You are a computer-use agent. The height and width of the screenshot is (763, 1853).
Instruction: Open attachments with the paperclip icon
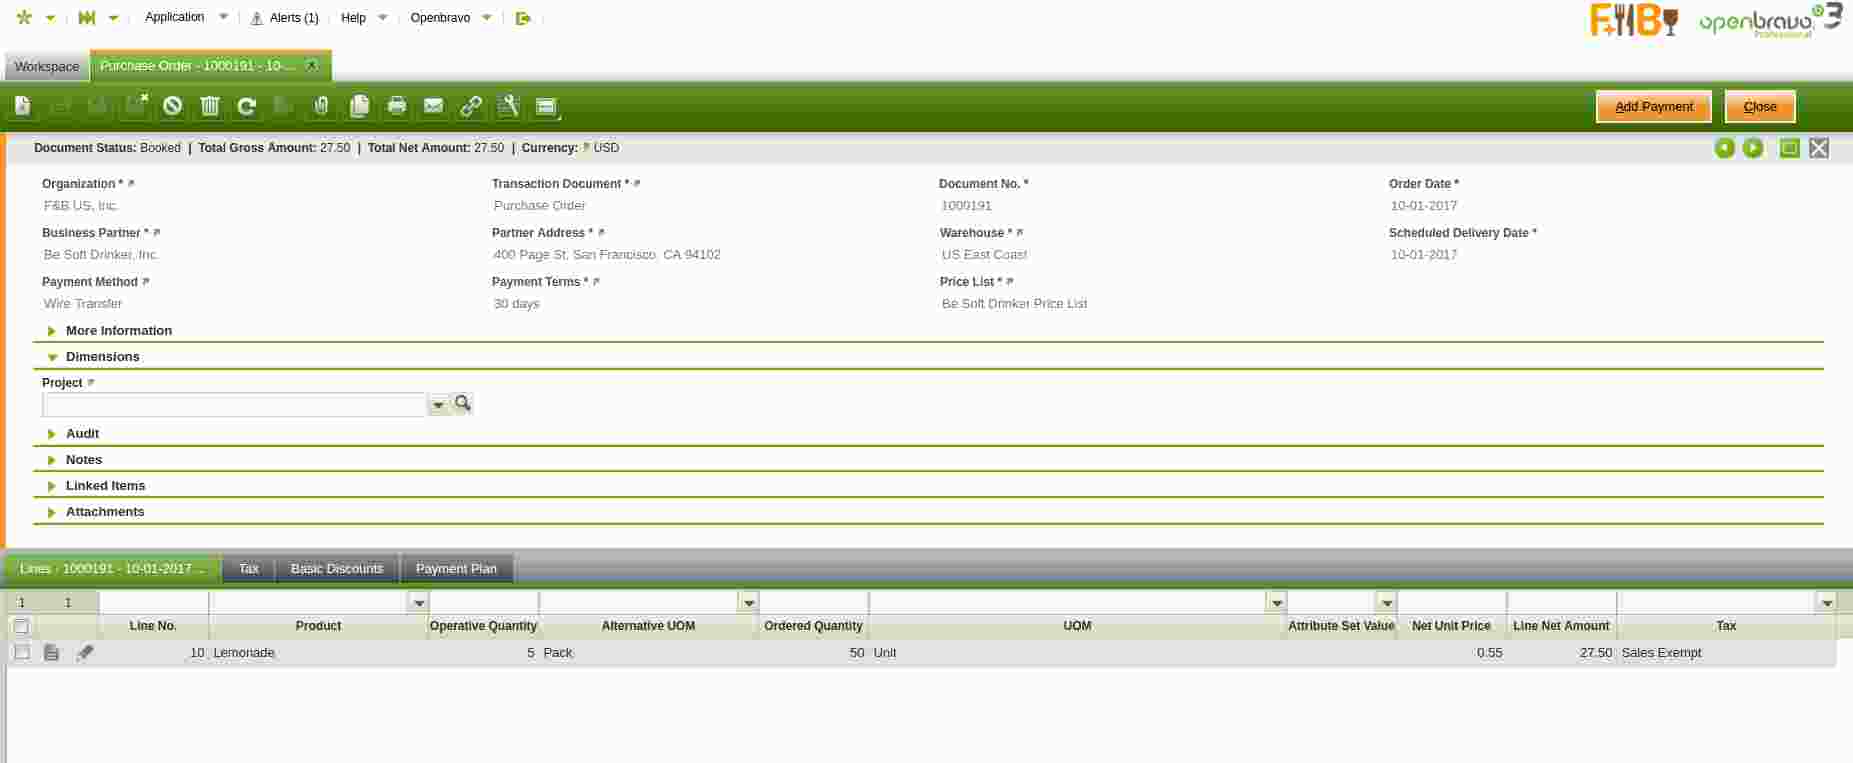[x=321, y=106]
